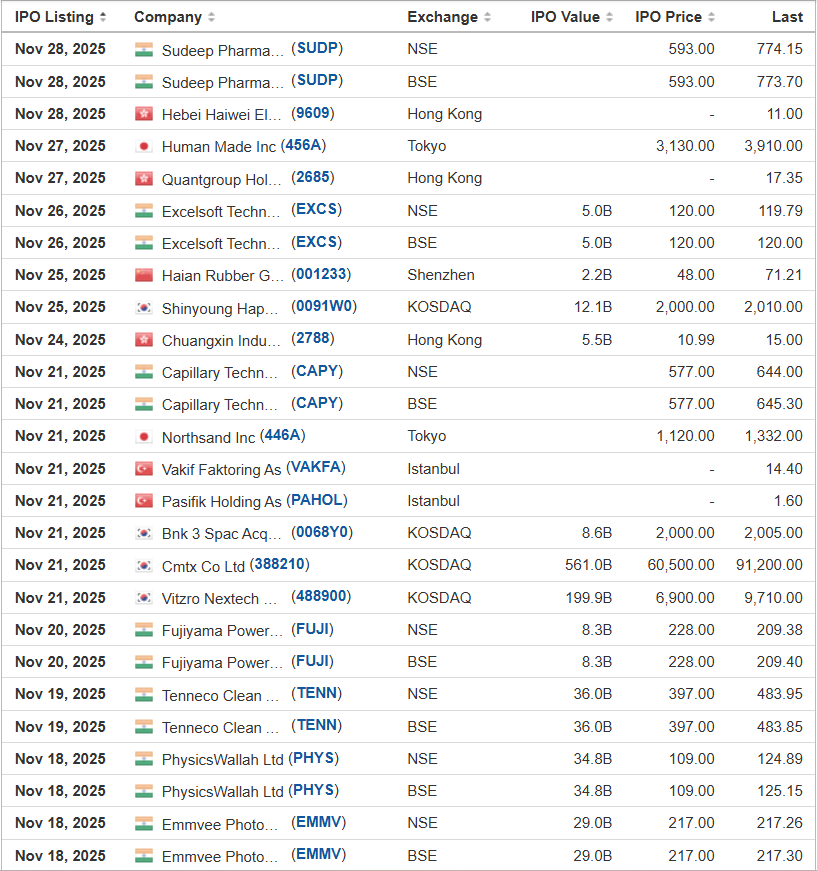Click the 60,500.00 IPO price cell
The image size is (817, 871).
click(x=681, y=565)
